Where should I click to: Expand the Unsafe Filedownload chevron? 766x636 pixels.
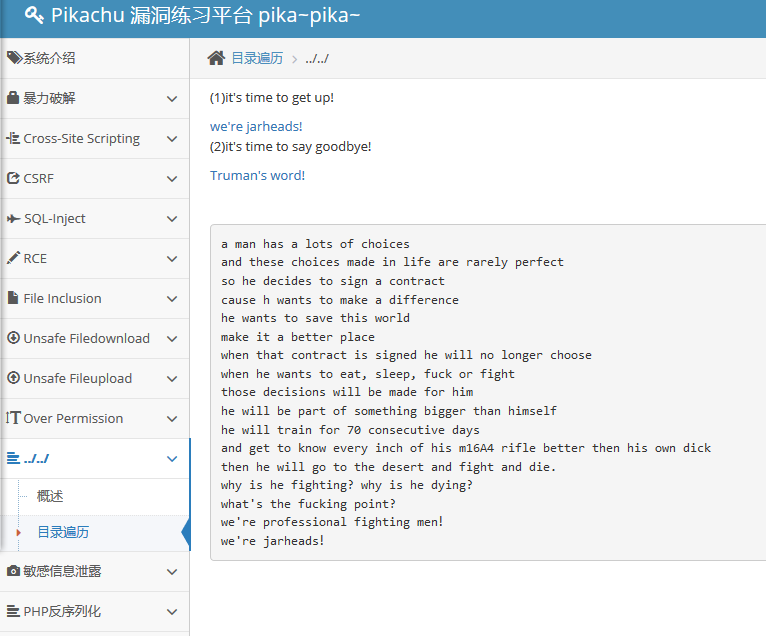coord(172,339)
